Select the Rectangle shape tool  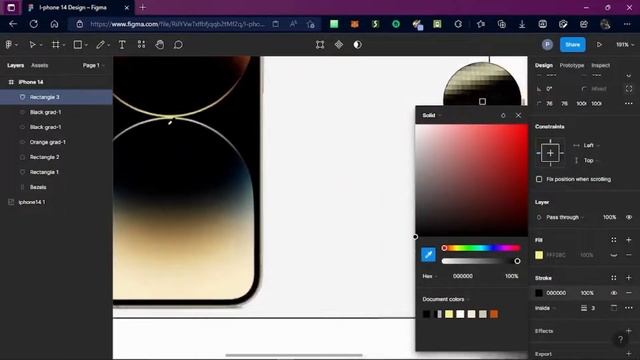pos(78,45)
